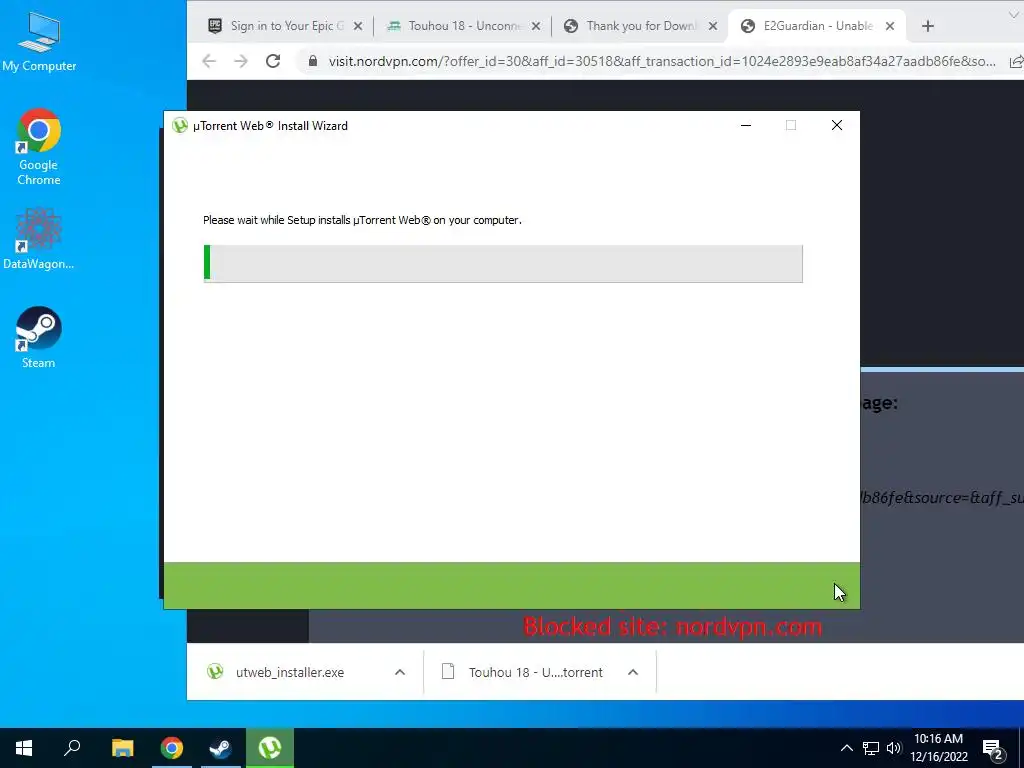
Task: Click the green footer bar of wizard
Action: (x=511, y=586)
